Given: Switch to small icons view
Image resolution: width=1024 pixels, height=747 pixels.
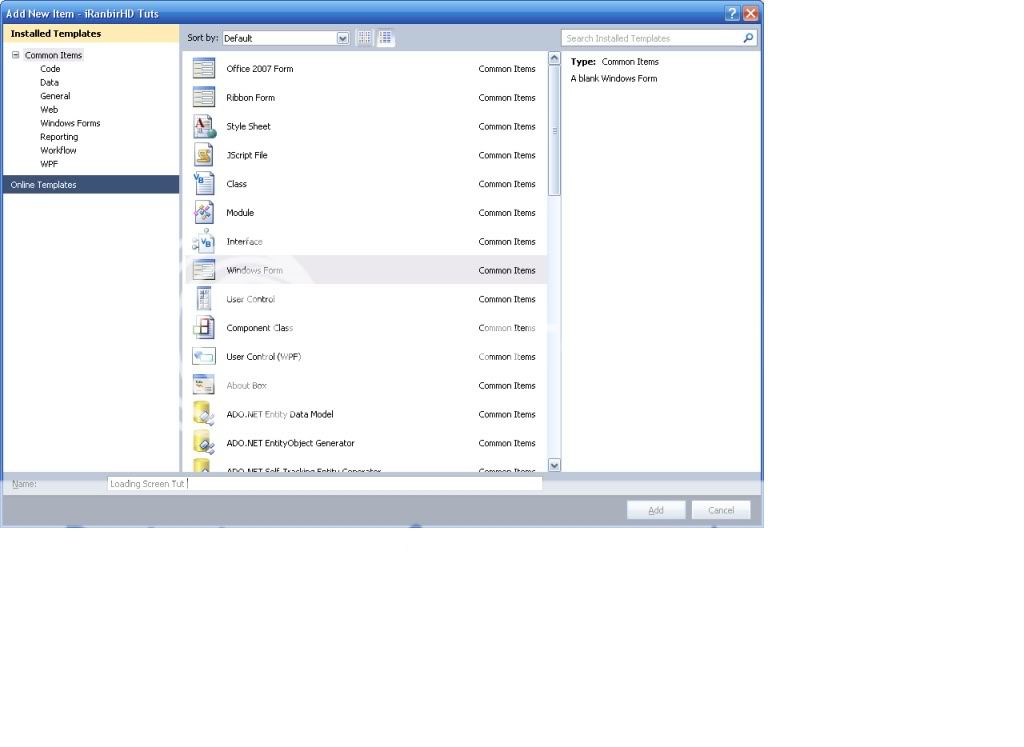Looking at the screenshot, I should click(365, 38).
